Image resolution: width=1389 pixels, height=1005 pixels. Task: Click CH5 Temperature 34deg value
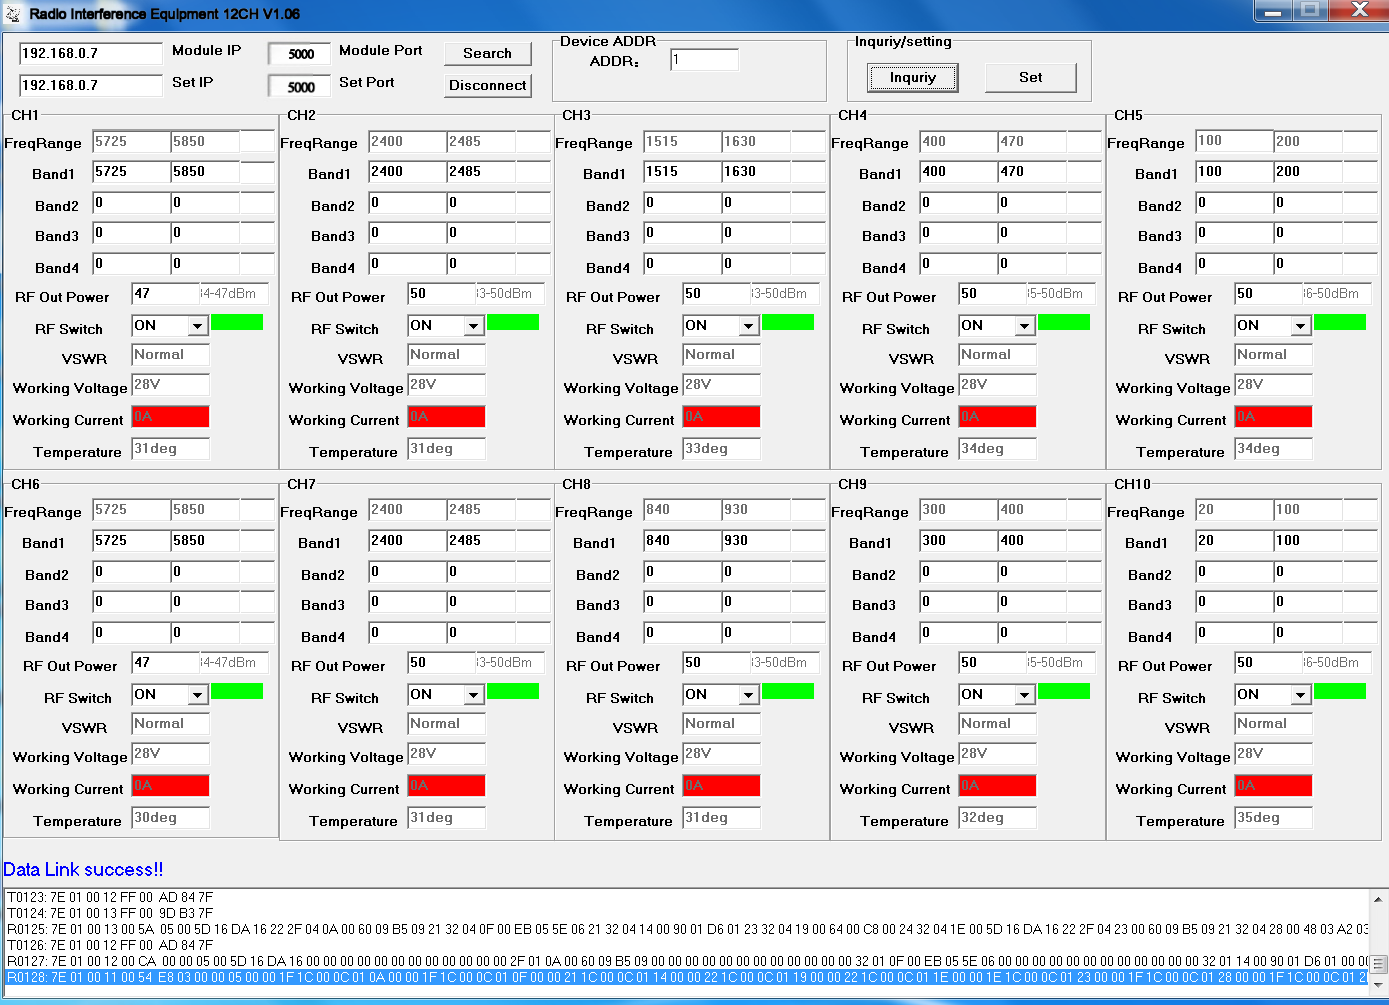coord(1273,449)
